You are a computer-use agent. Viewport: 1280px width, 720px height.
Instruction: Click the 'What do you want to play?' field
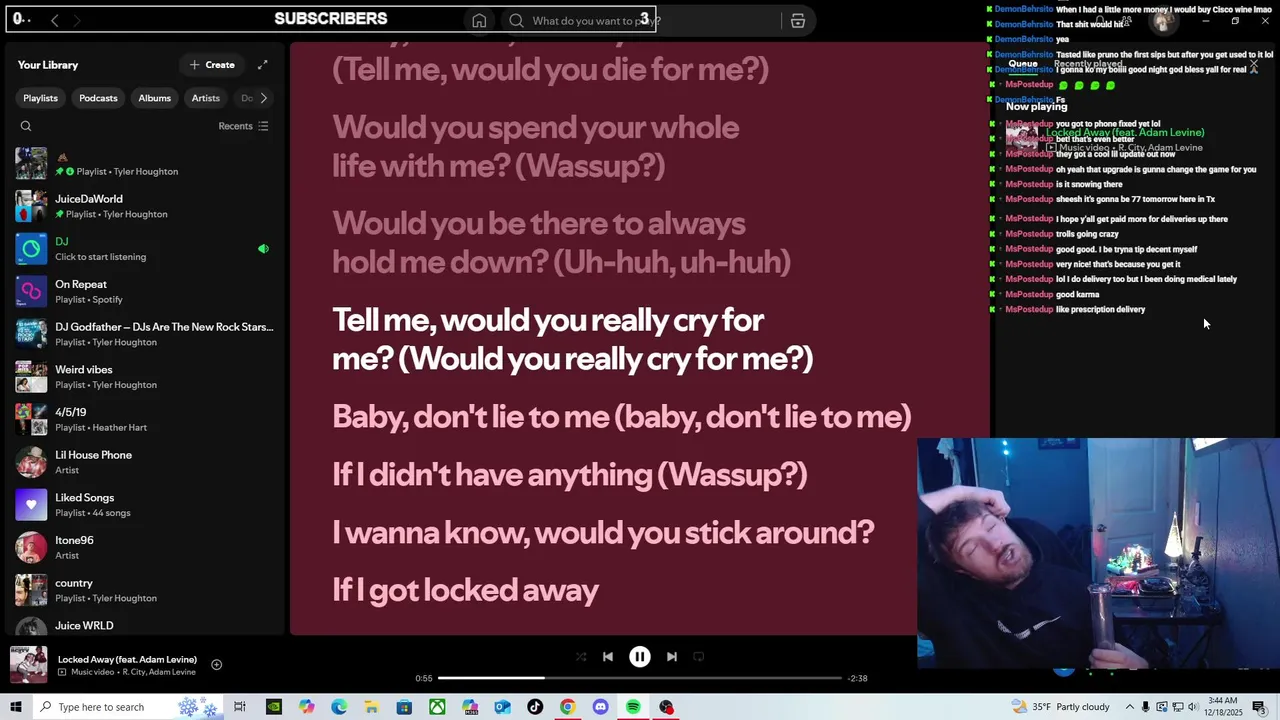coord(640,21)
